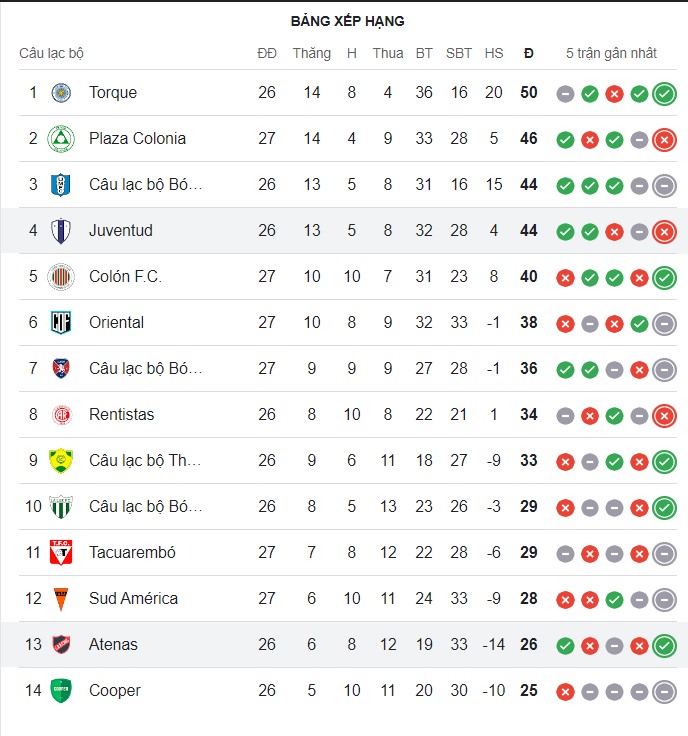Open the Torque team link

113,93
